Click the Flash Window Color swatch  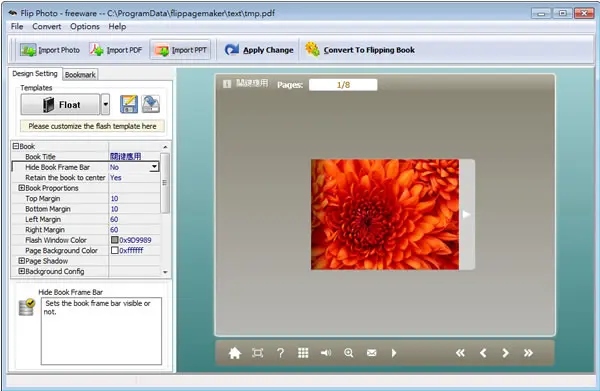(114, 240)
